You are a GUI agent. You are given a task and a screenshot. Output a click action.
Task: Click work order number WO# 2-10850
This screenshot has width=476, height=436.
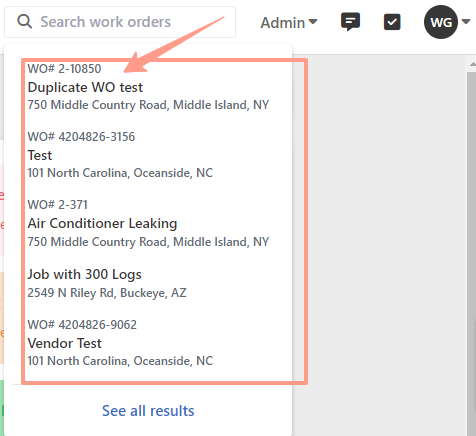64,69
